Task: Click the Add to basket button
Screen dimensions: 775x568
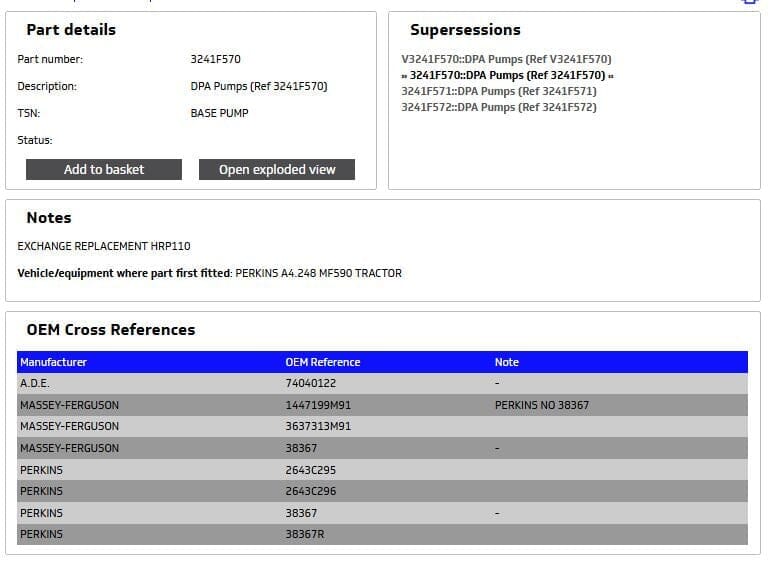Action: pos(104,170)
